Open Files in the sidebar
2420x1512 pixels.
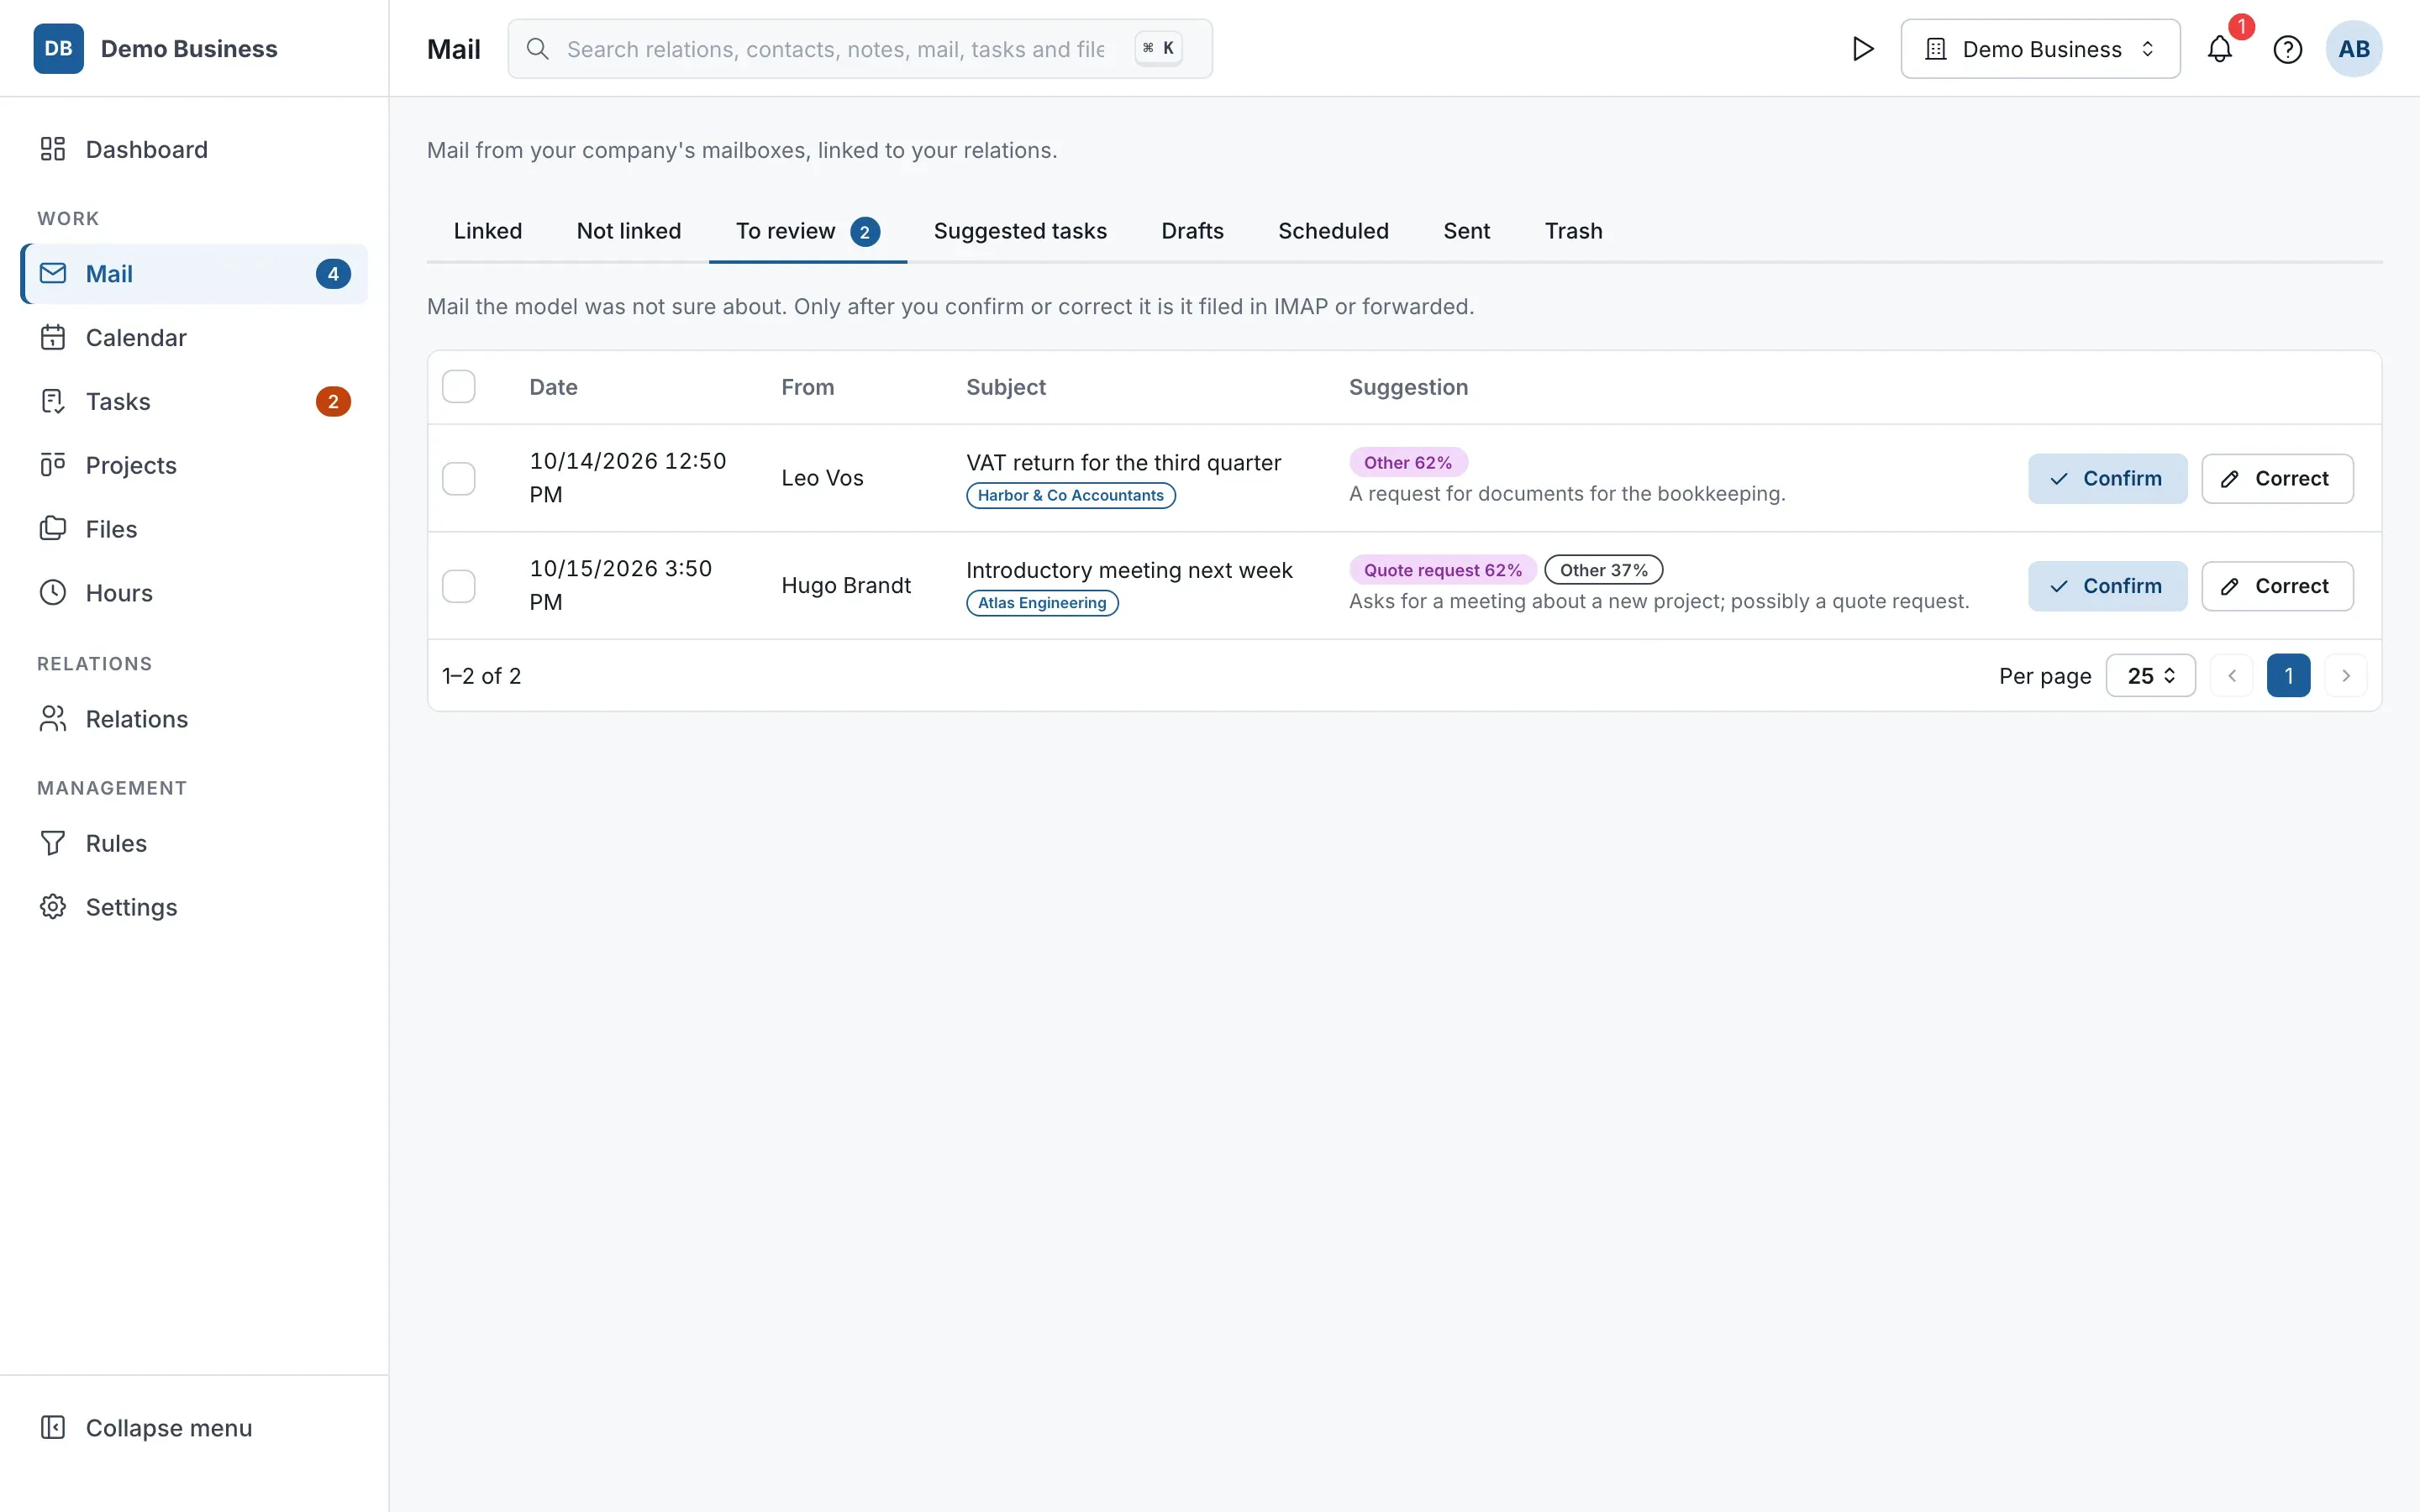coord(194,529)
